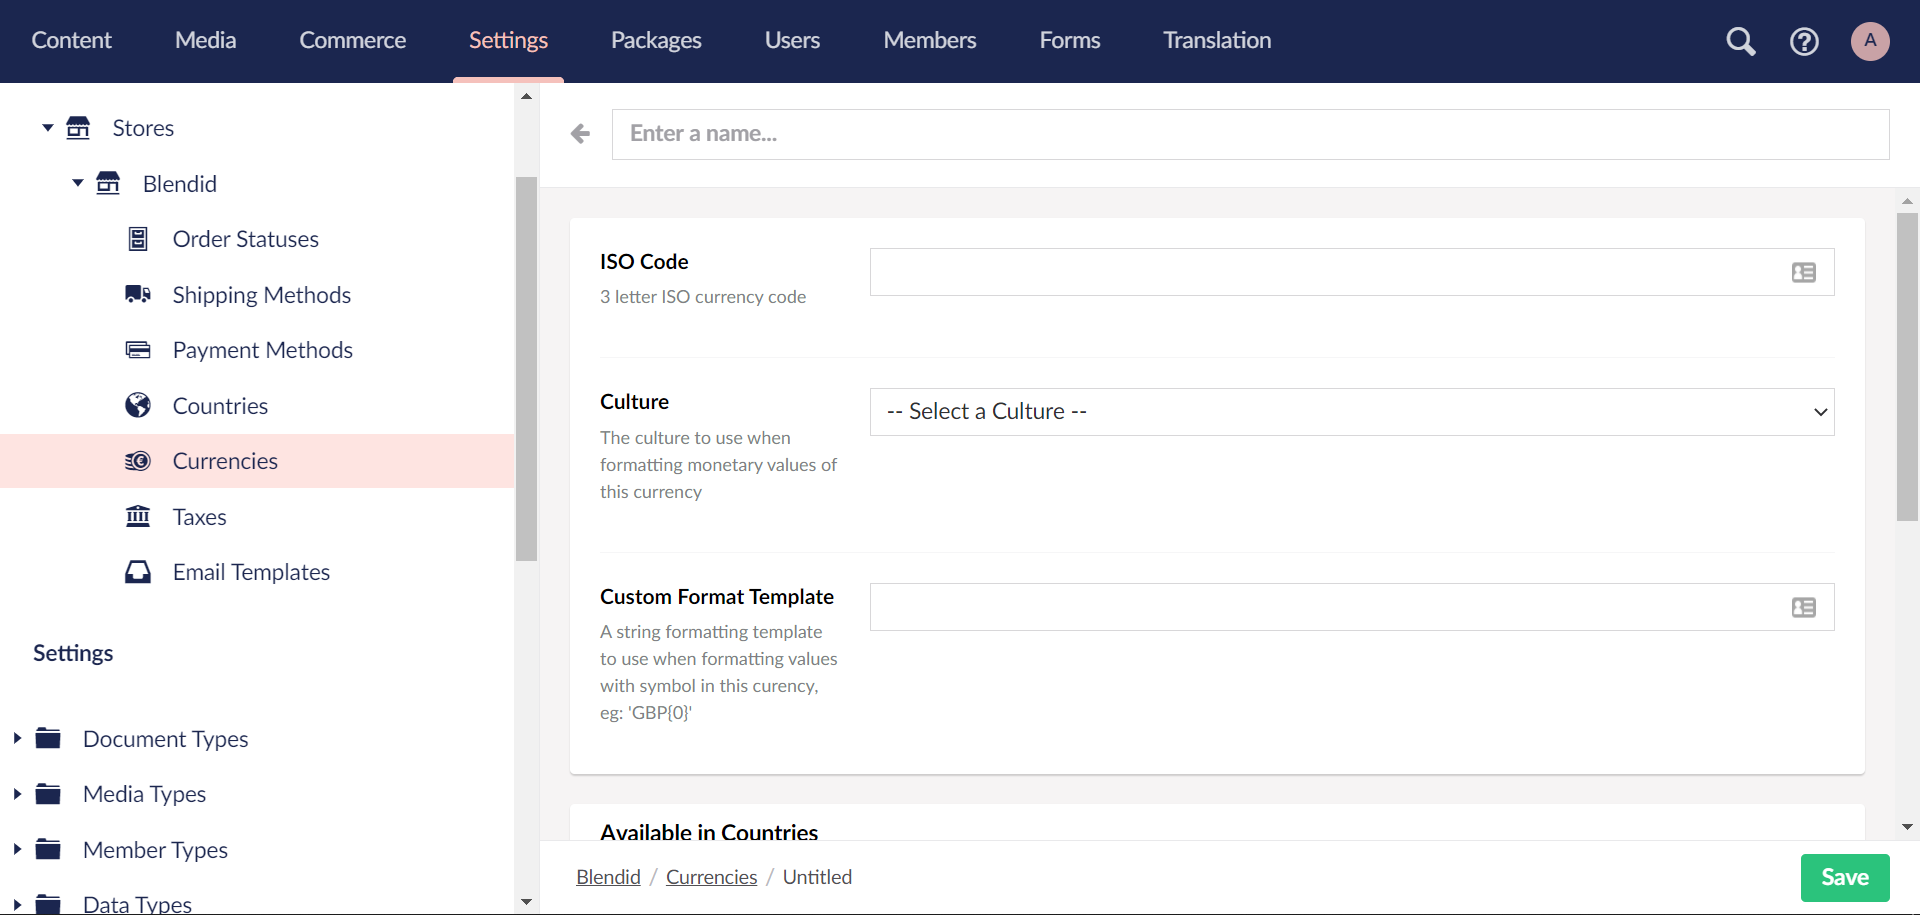Image resolution: width=1920 pixels, height=915 pixels.
Task: Focus the Custom Format Template input
Action: (1352, 607)
